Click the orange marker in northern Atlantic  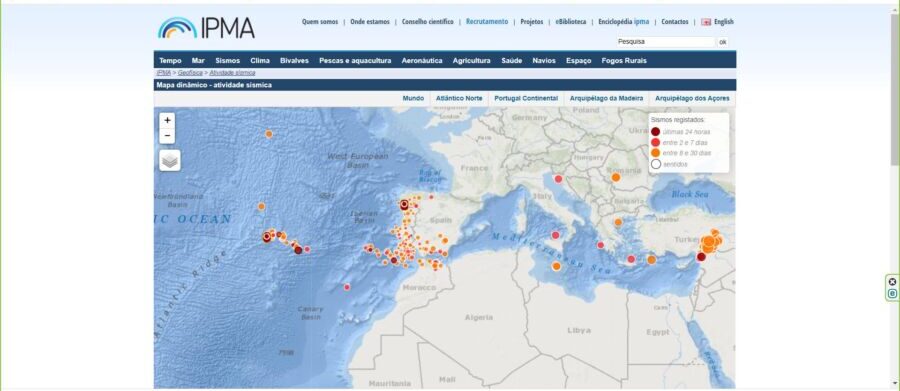pos(269,134)
